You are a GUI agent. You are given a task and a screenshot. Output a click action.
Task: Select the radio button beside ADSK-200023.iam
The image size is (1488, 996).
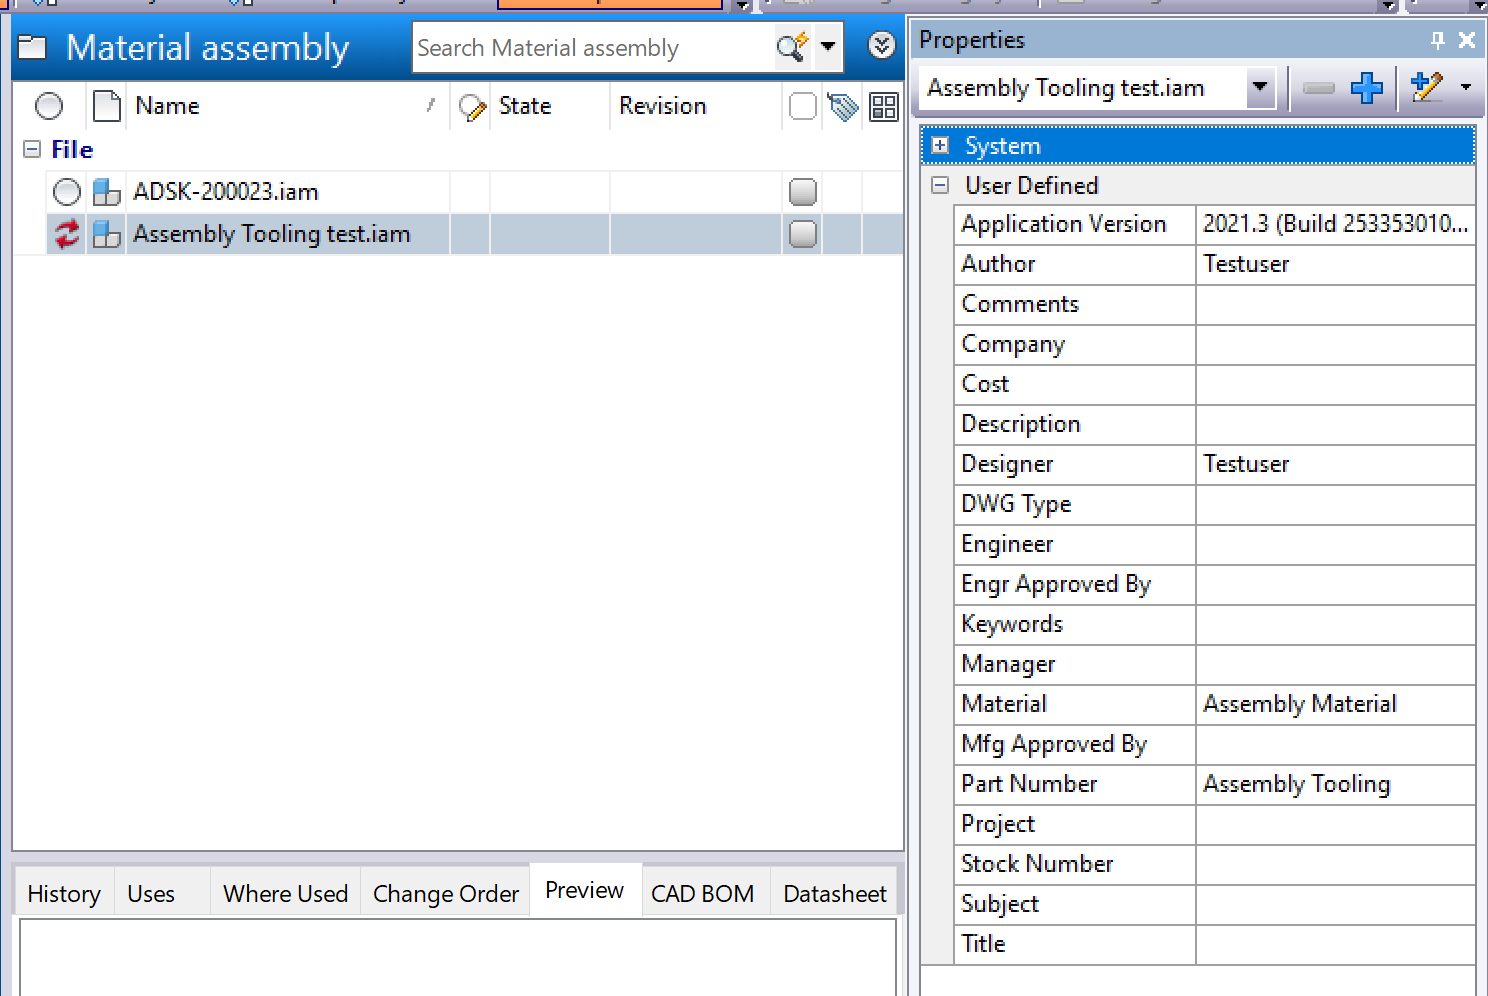[66, 191]
